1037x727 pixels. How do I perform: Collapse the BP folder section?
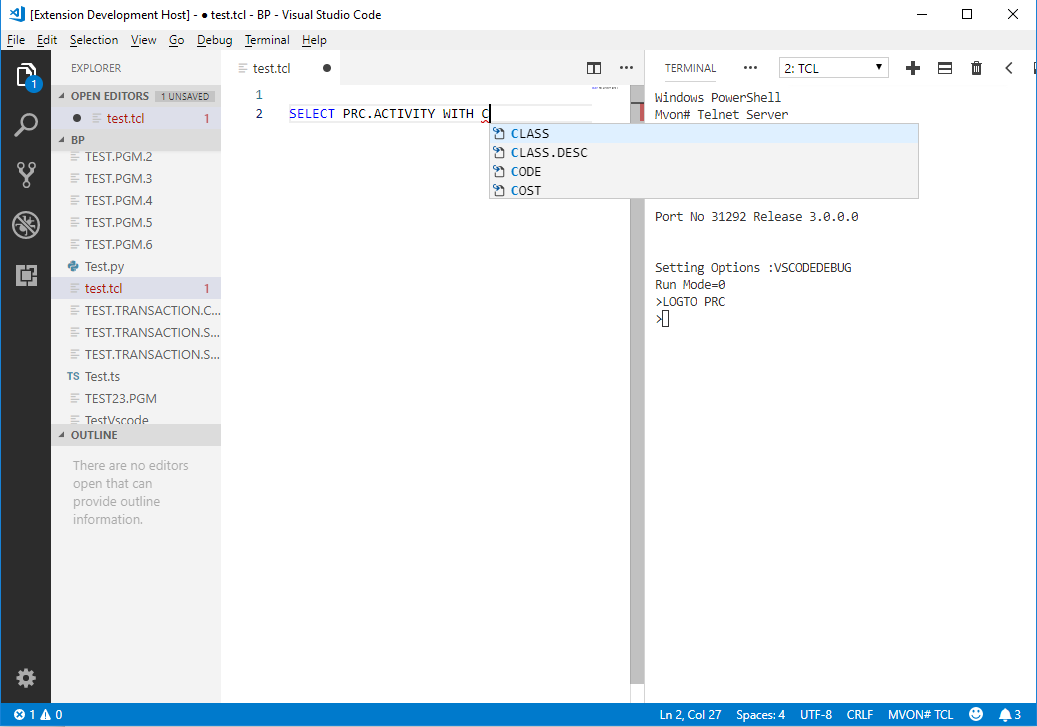(x=62, y=140)
